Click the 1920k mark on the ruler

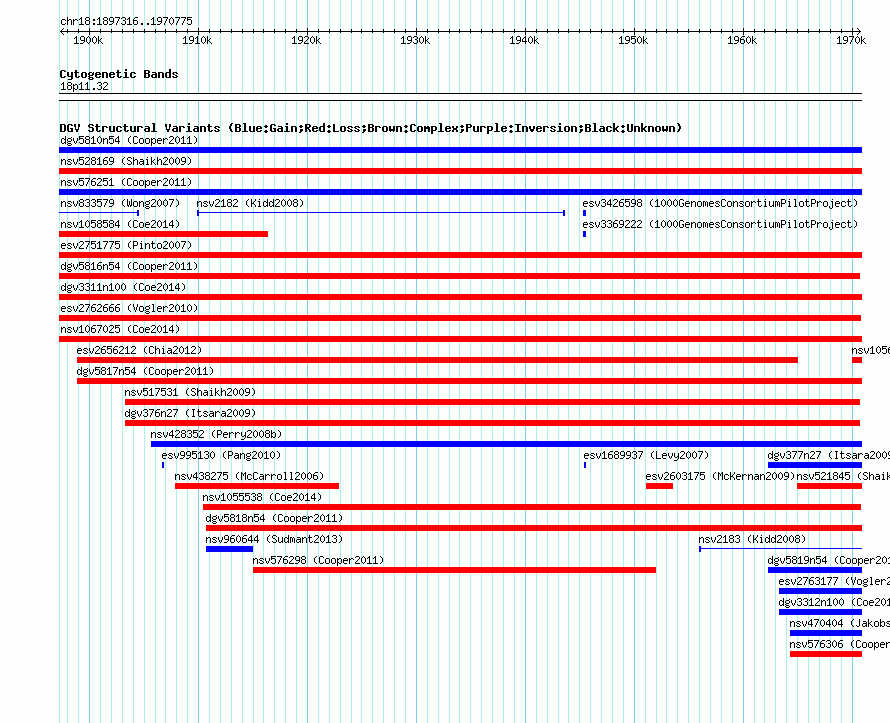(x=306, y=40)
